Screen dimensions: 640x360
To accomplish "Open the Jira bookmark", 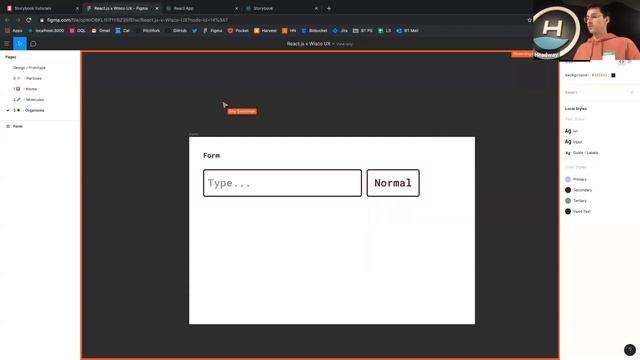I will pyautogui.click(x=340, y=31).
